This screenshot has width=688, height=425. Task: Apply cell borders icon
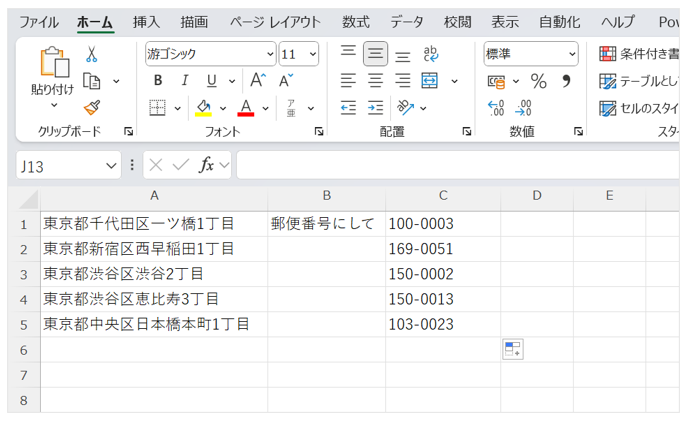click(x=157, y=108)
